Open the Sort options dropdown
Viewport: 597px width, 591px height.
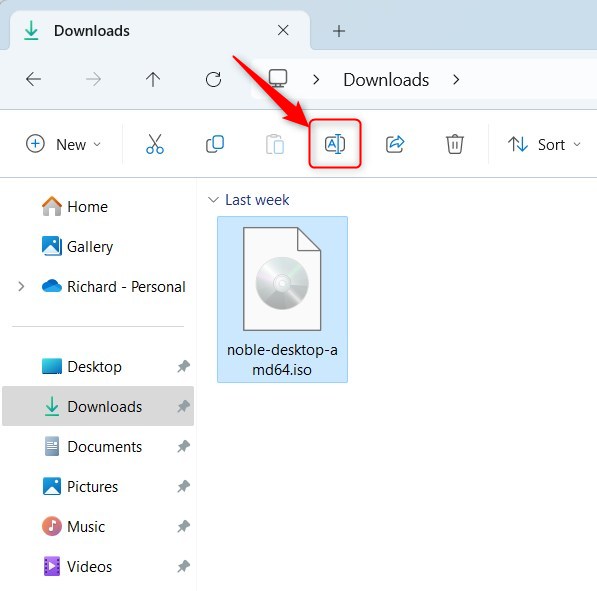544,144
